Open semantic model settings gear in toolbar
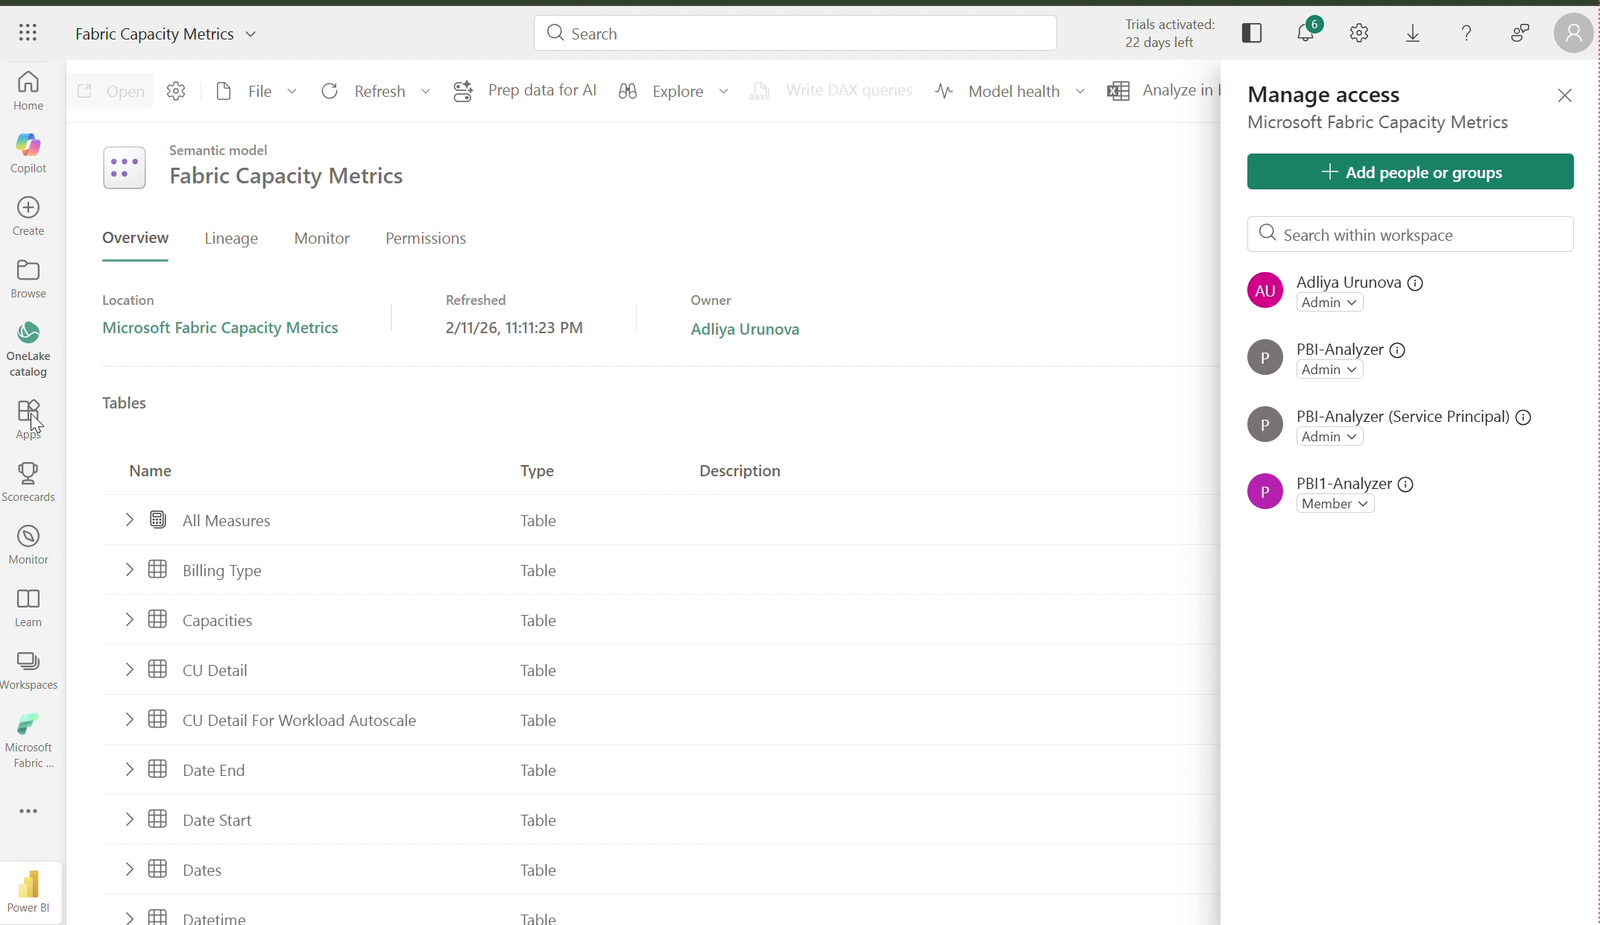The image size is (1600, 925). click(176, 91)
